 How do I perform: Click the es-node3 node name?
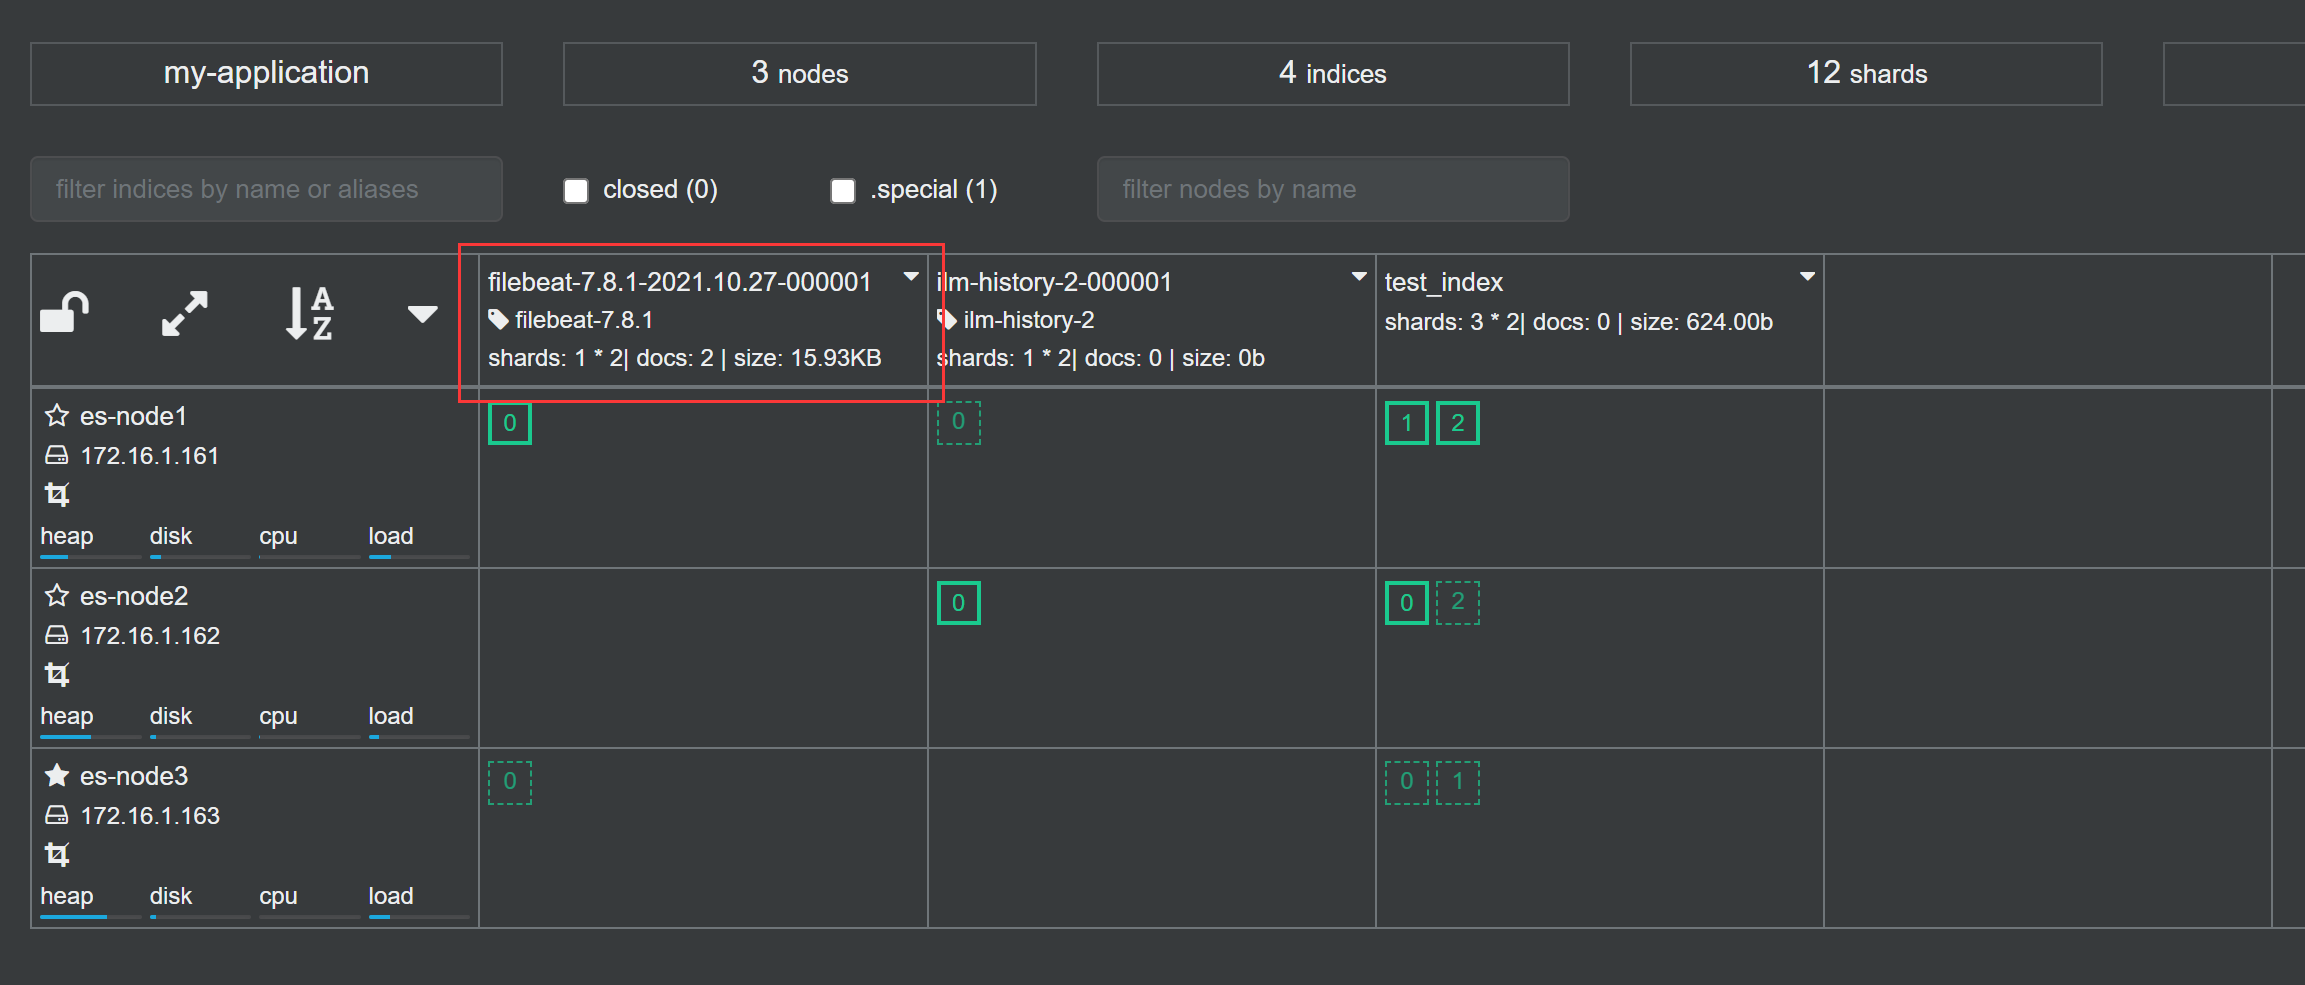134,776
